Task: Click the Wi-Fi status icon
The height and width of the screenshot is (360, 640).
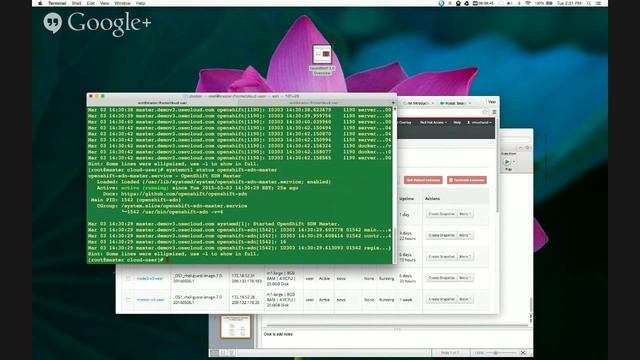Action: [528, 3]
